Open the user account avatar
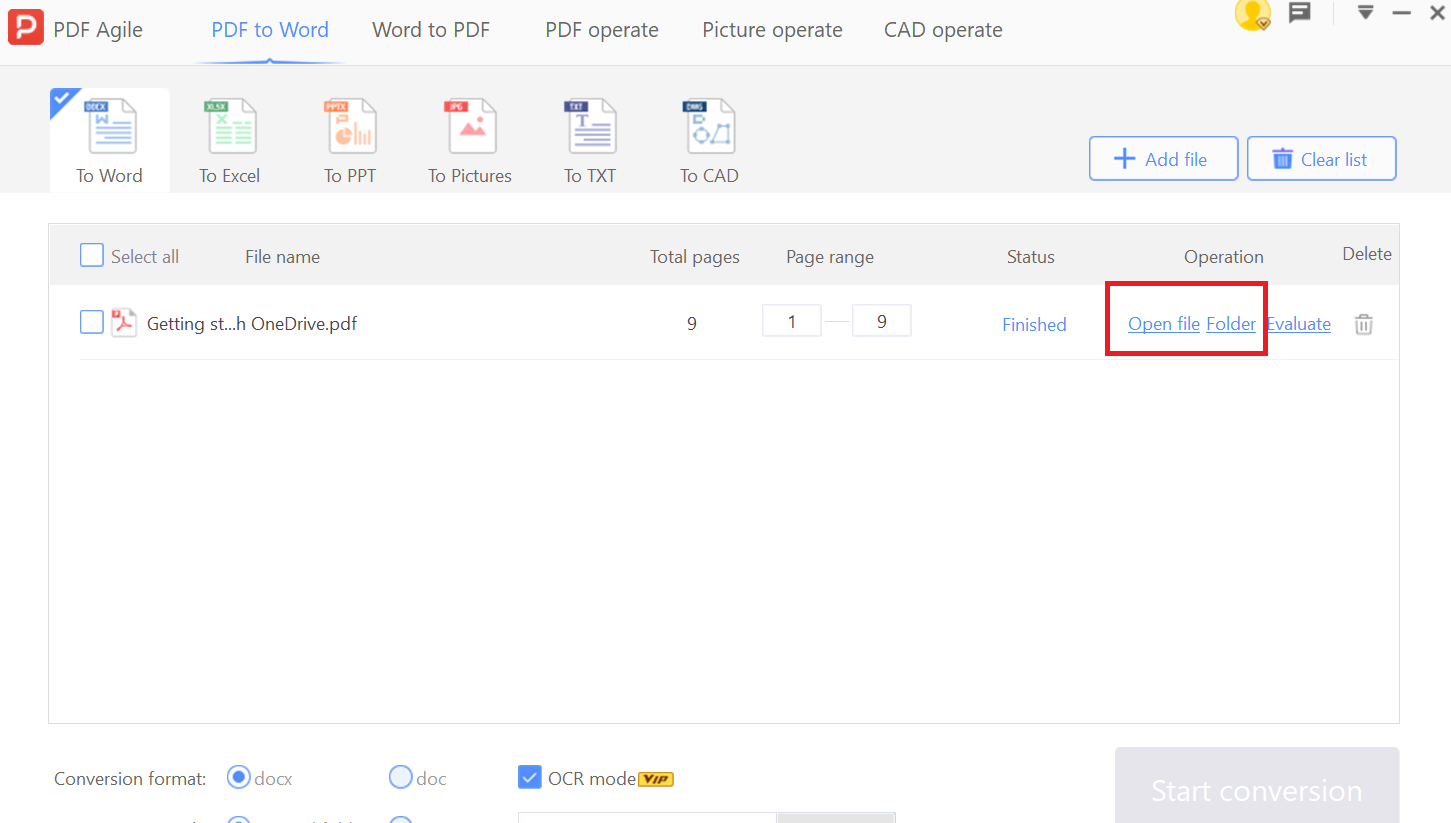Viewport: 1451px width, 823px height. (1253, 14)
